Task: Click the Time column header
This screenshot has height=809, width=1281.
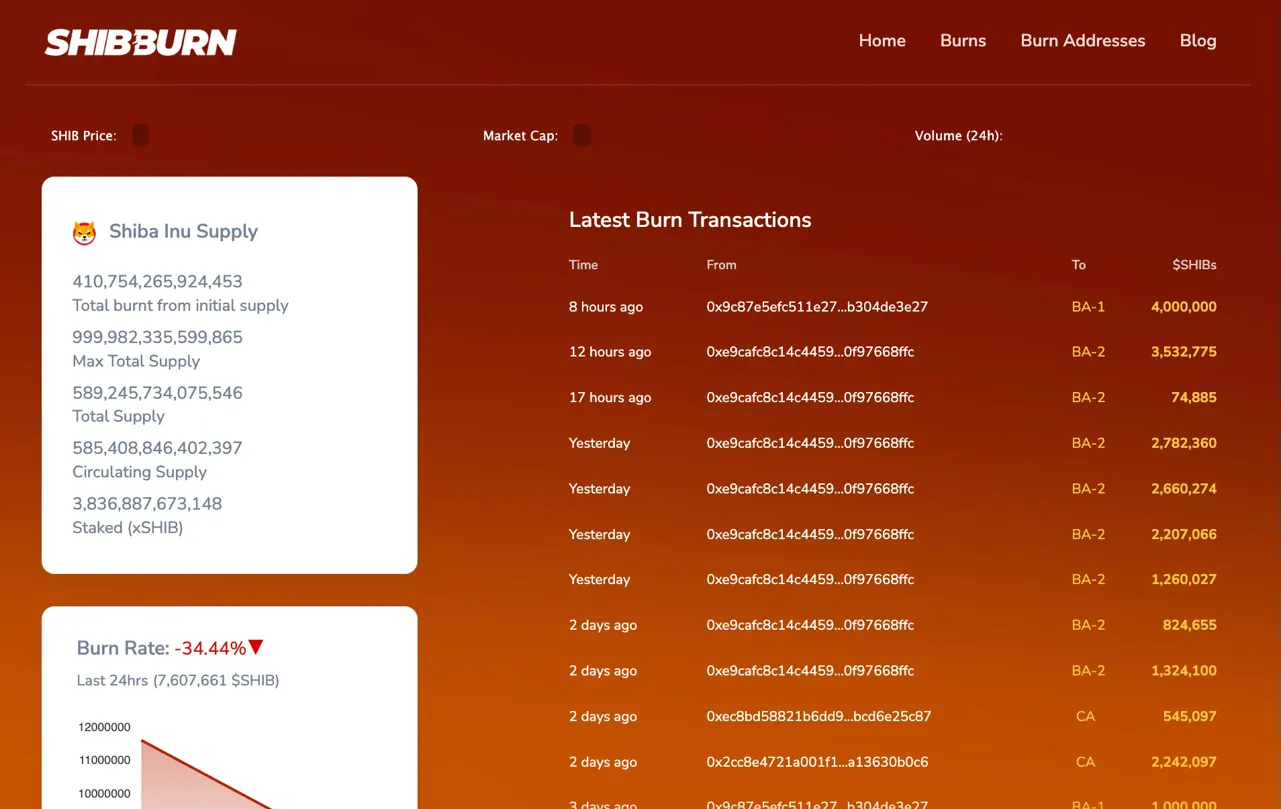Action: coord(583,265)
